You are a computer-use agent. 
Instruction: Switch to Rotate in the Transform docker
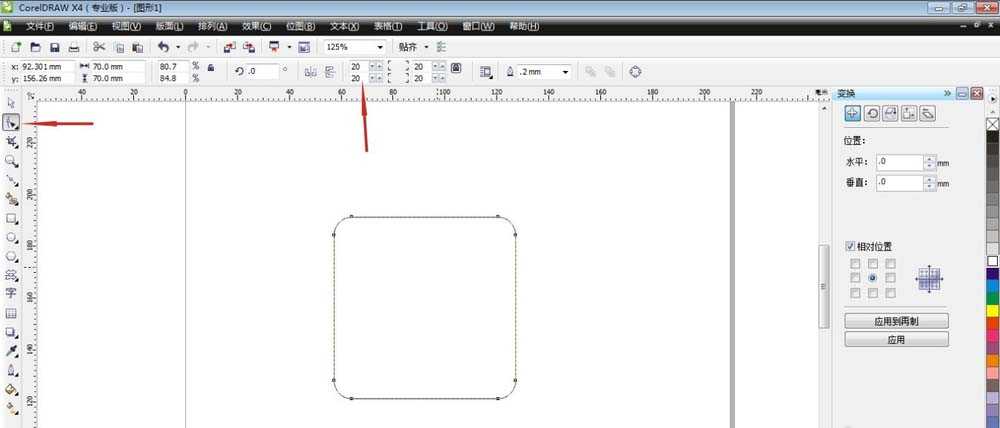pyautogui.click(x=871, y=114)
